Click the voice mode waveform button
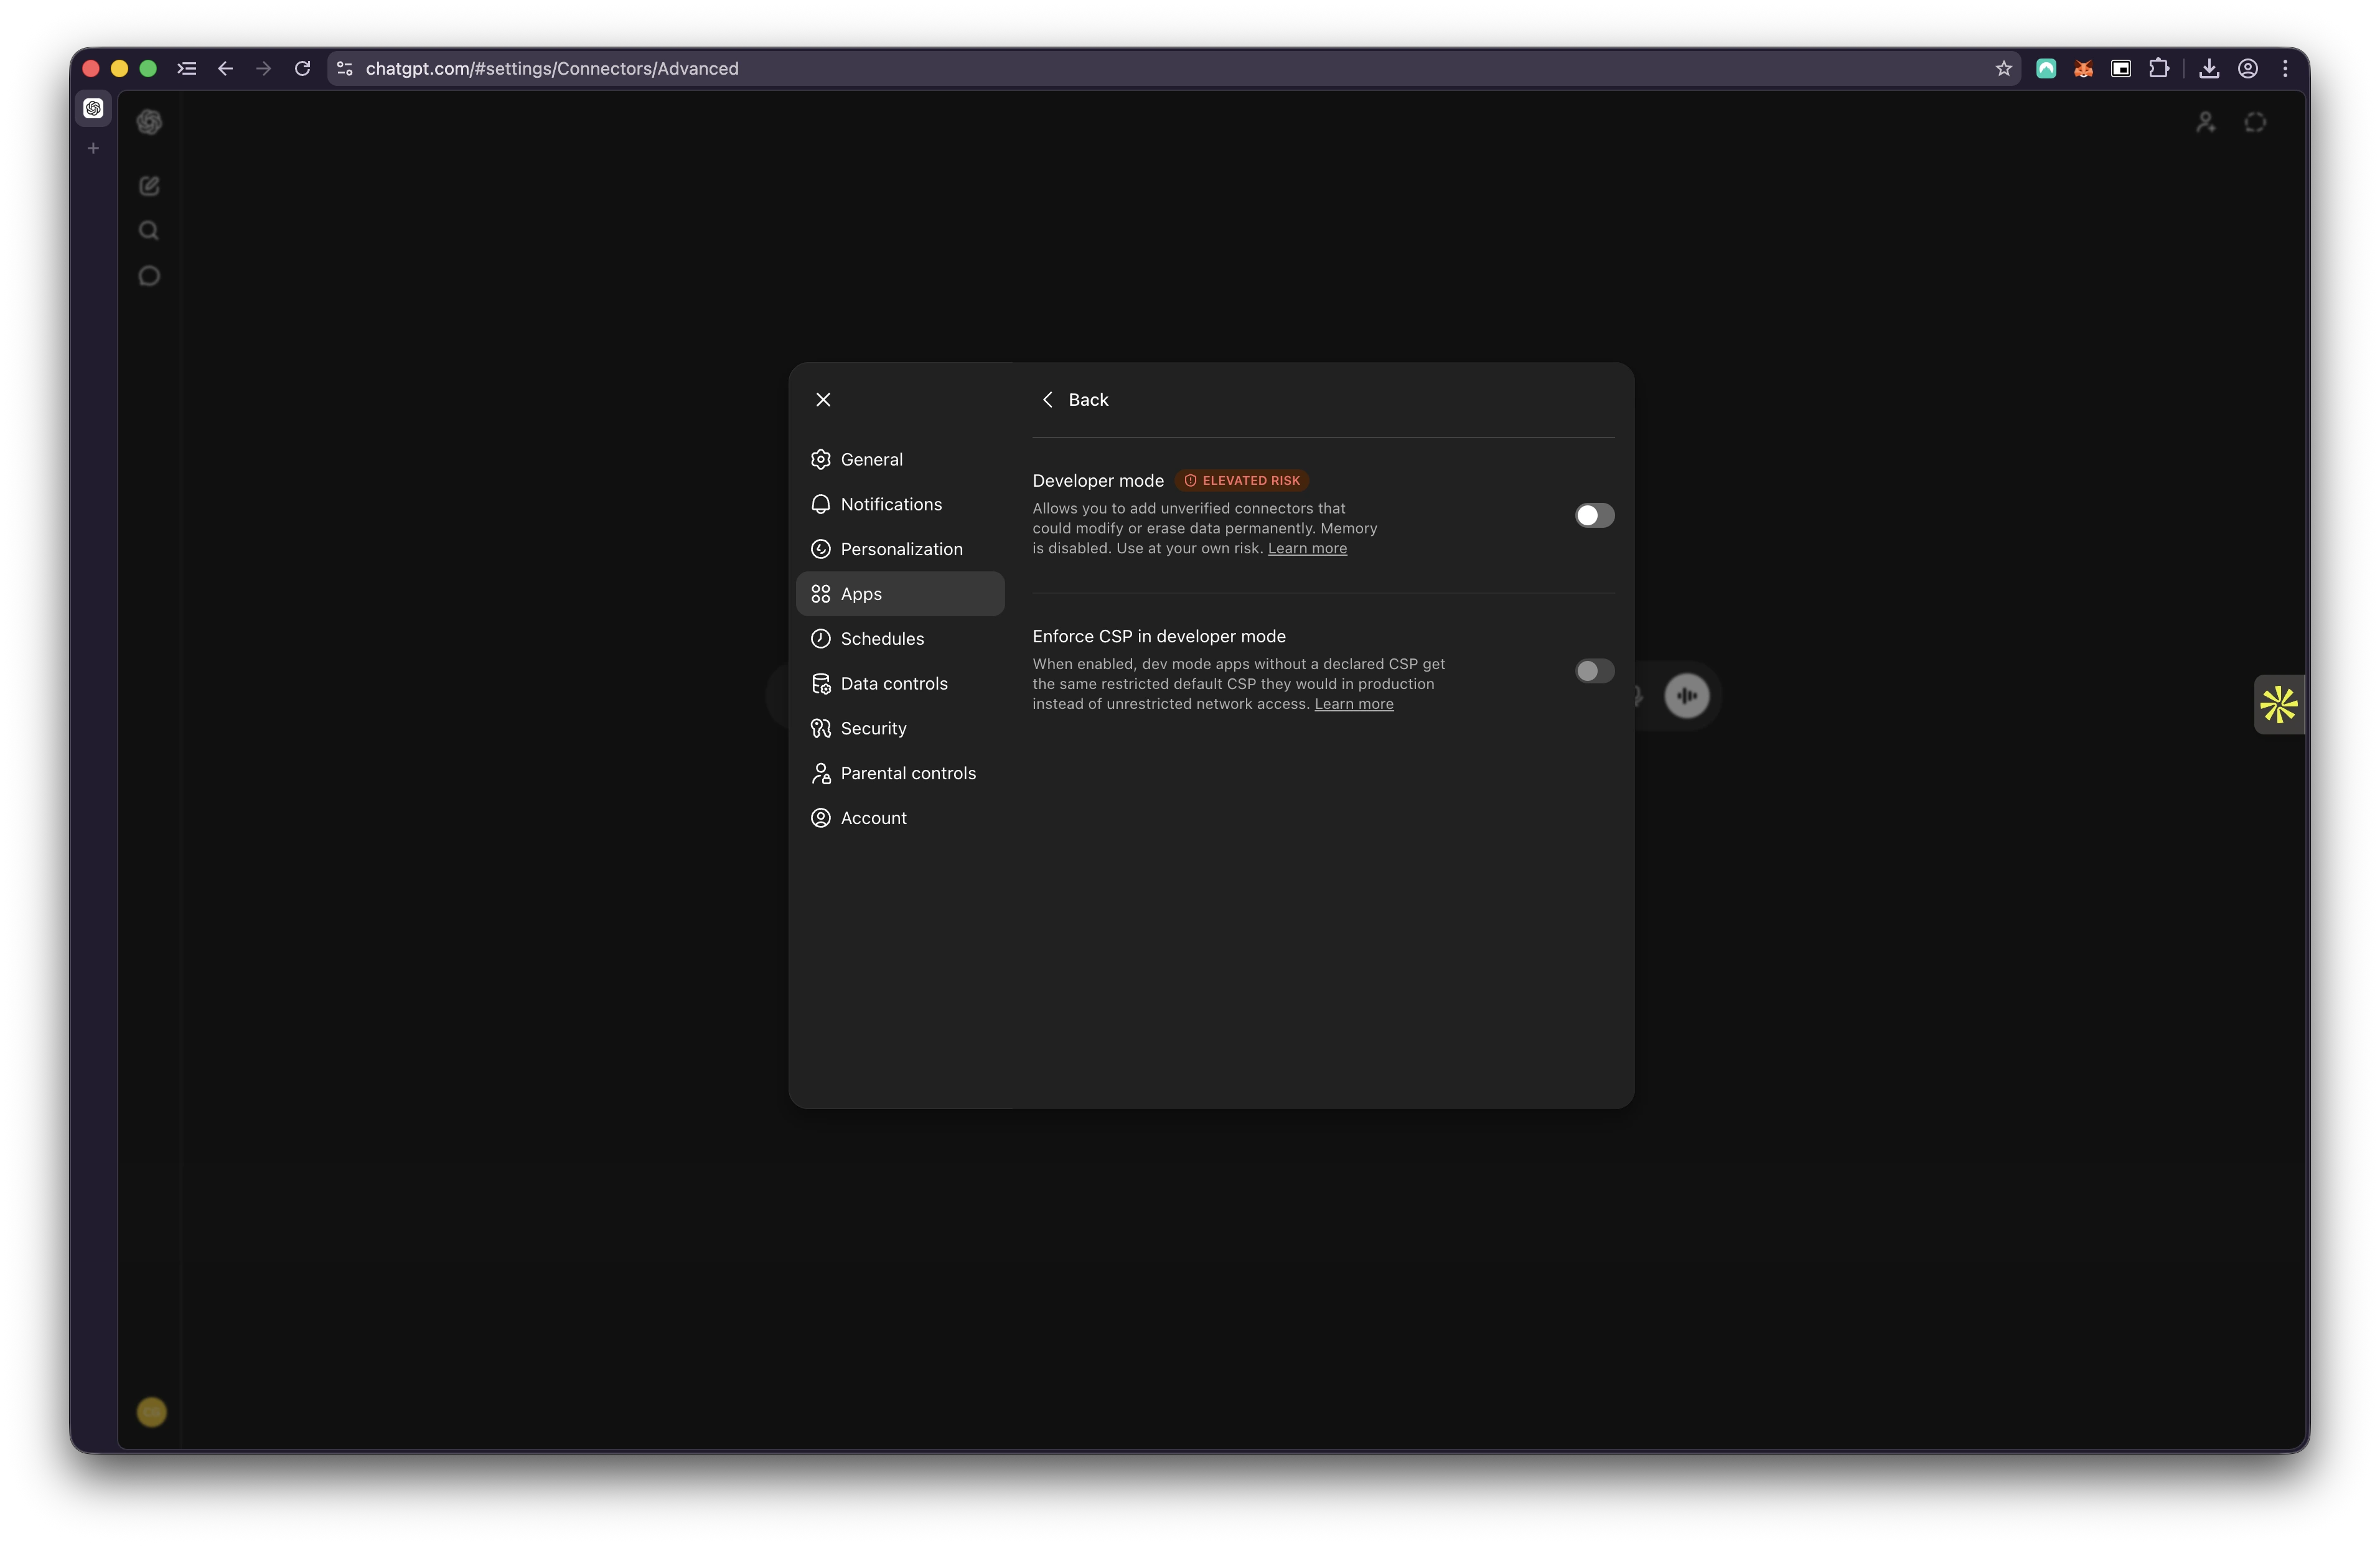The height and width of the screenshot is (1546, 2380). (x=1686, y=696)
